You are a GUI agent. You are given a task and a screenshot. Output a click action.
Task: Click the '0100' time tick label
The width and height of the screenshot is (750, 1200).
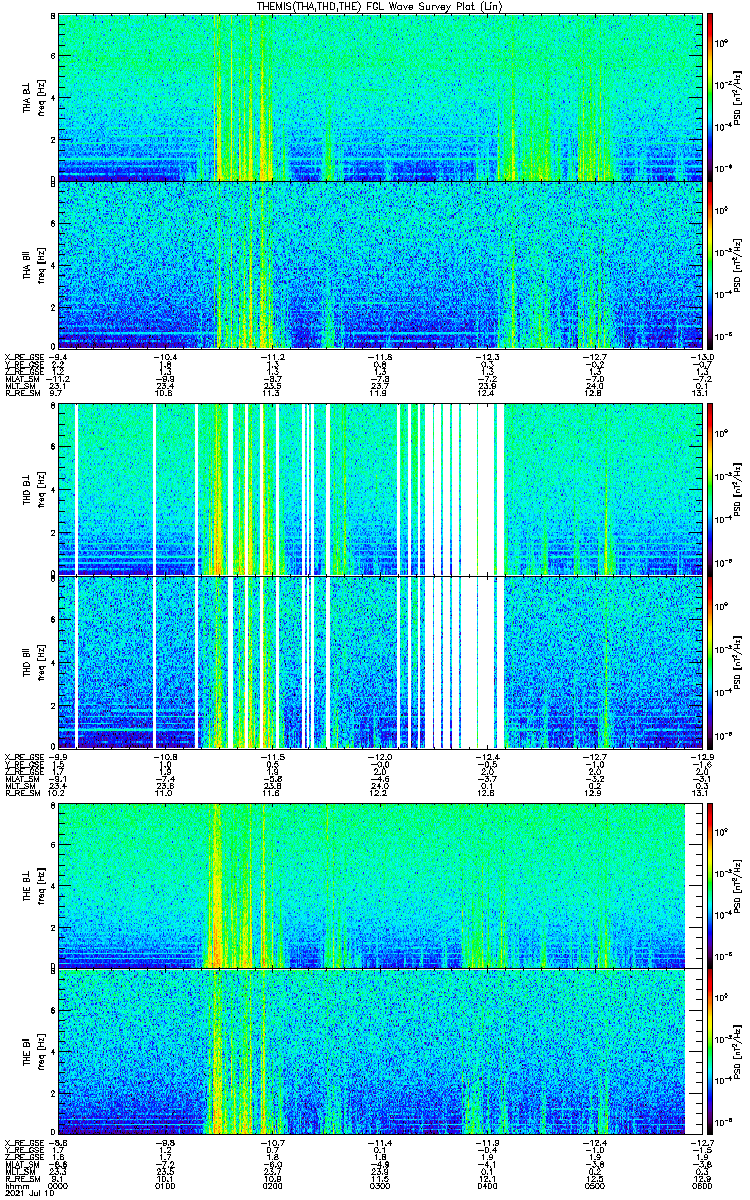[x=163, y=1185]
